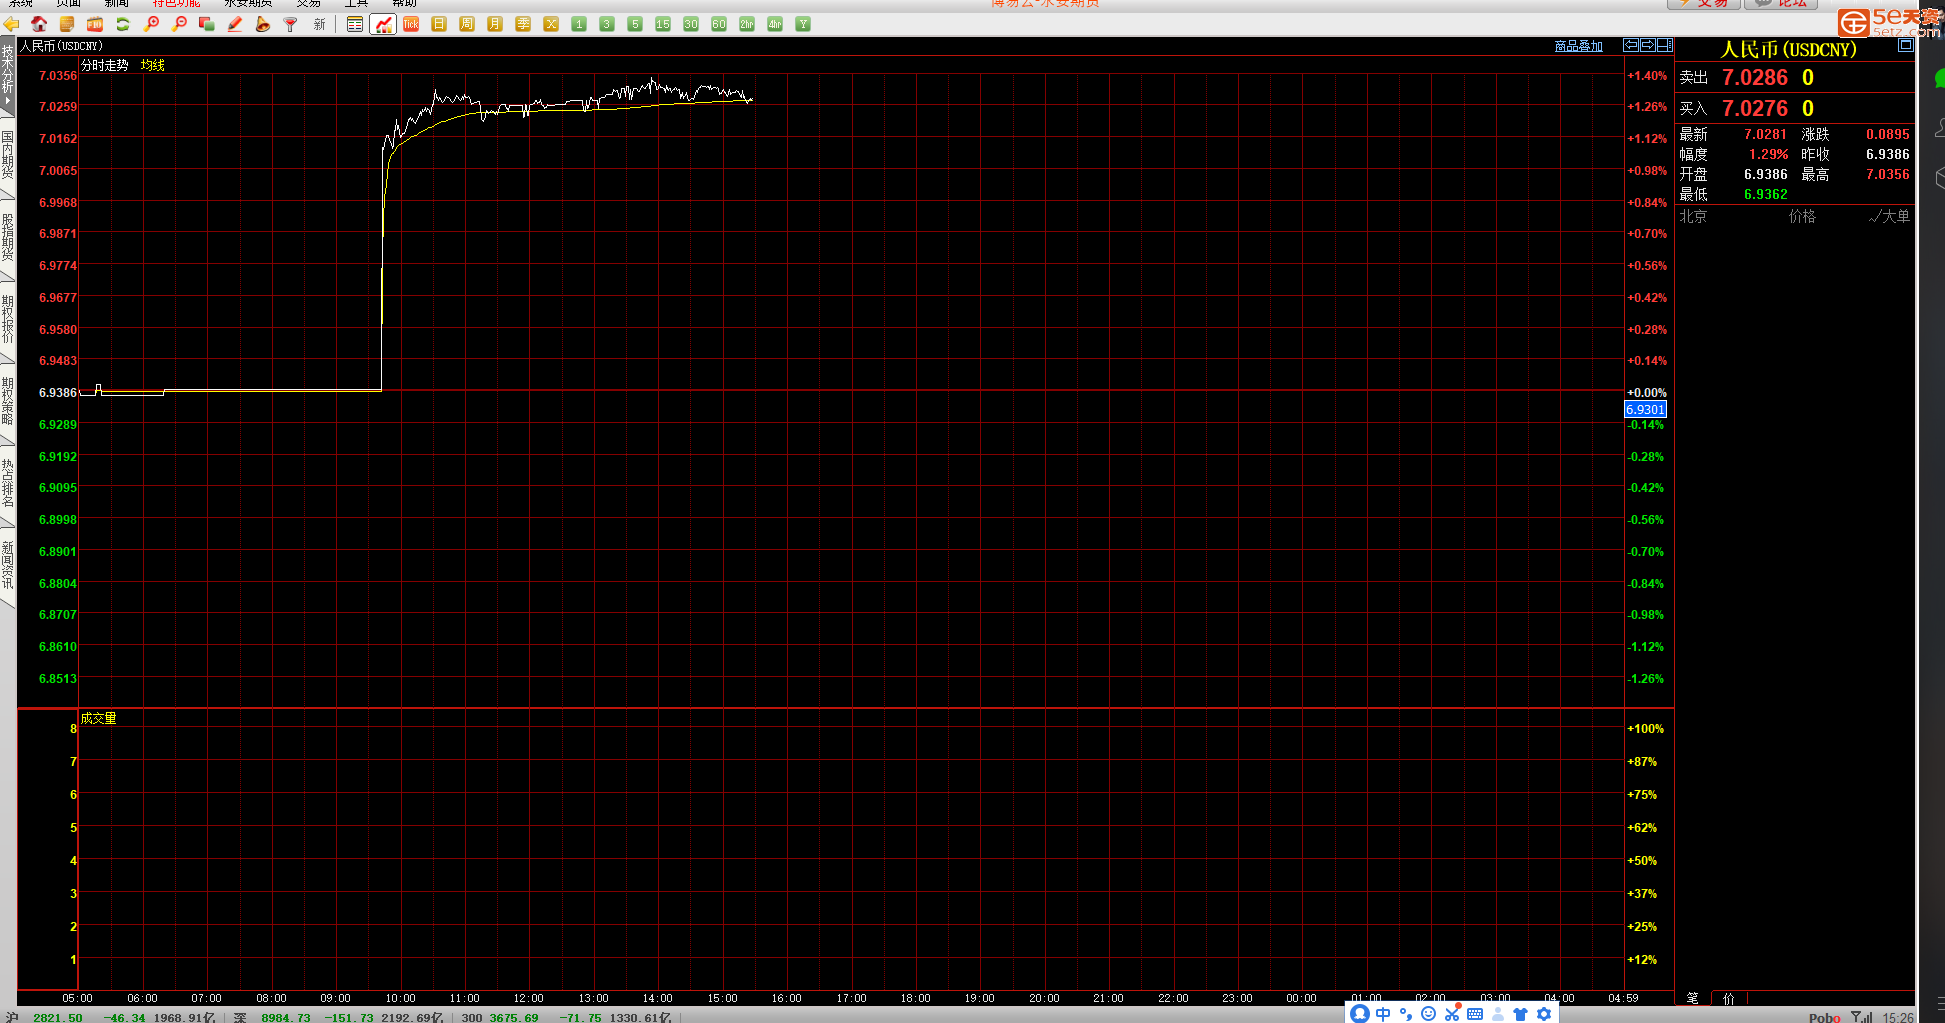Click the previous-symbol left arrow box
This screenshot has height=1023, width=1945.
click(x=1631, y=45)
